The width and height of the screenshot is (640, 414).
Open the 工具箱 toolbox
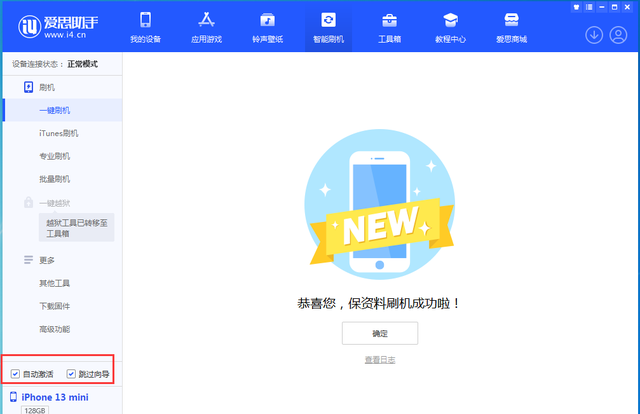(389, 27)
